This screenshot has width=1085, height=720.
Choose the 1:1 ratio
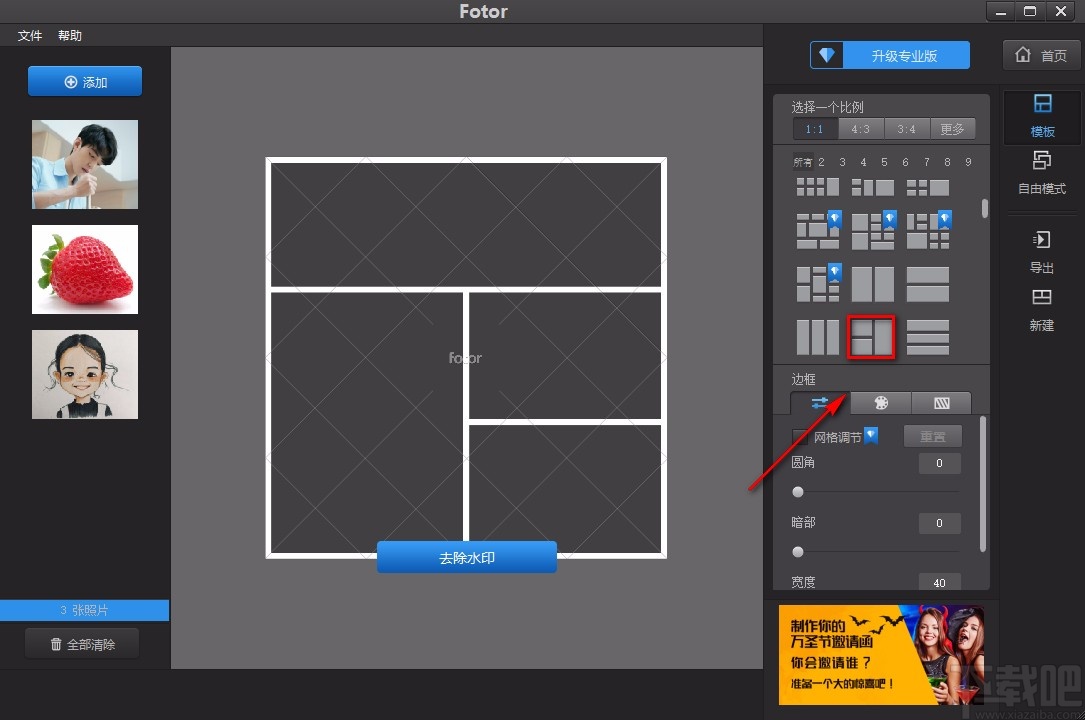(x=815, y=129)
